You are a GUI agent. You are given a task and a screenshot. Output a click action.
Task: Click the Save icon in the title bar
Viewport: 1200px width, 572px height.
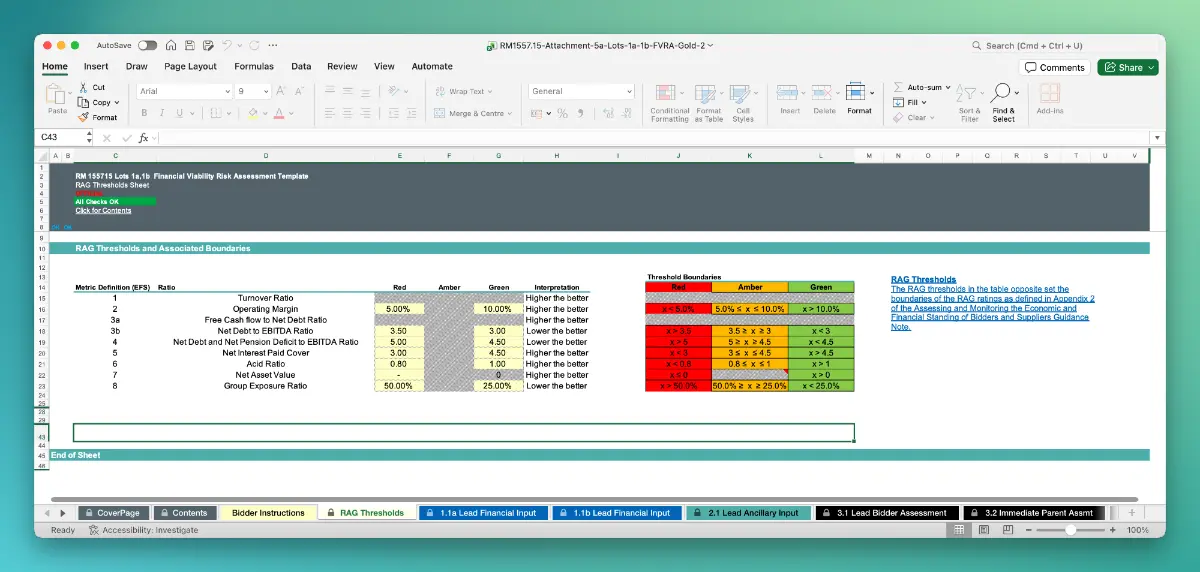point(189,45)
